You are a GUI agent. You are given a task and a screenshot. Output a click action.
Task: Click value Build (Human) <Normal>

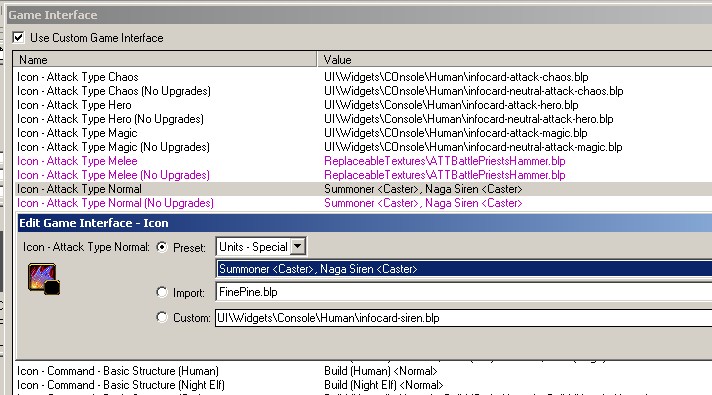pos(381,371)
